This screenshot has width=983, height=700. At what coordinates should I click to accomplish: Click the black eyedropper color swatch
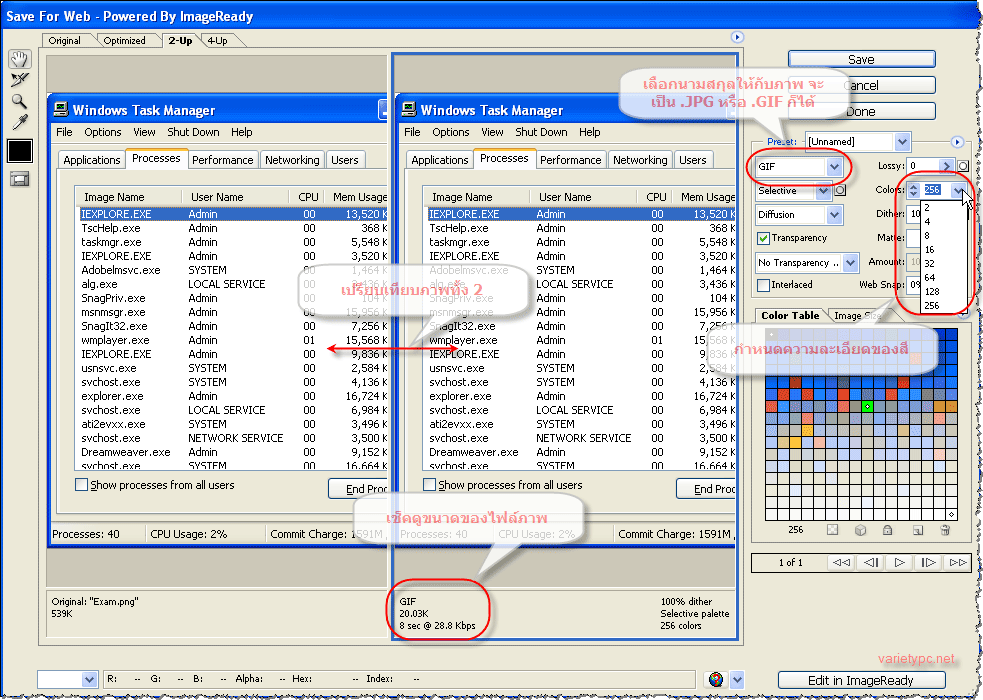[x=20, y=151]
